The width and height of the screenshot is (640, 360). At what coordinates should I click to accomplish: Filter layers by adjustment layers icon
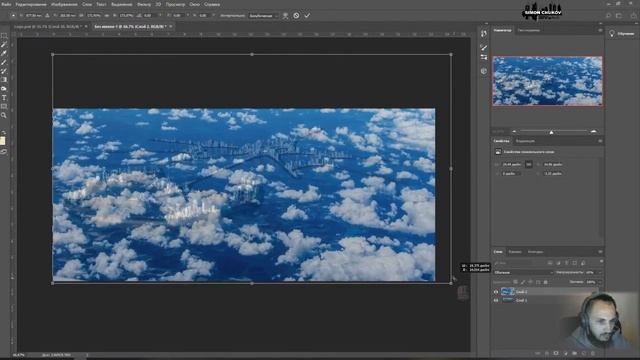click(x=558, y=263)
